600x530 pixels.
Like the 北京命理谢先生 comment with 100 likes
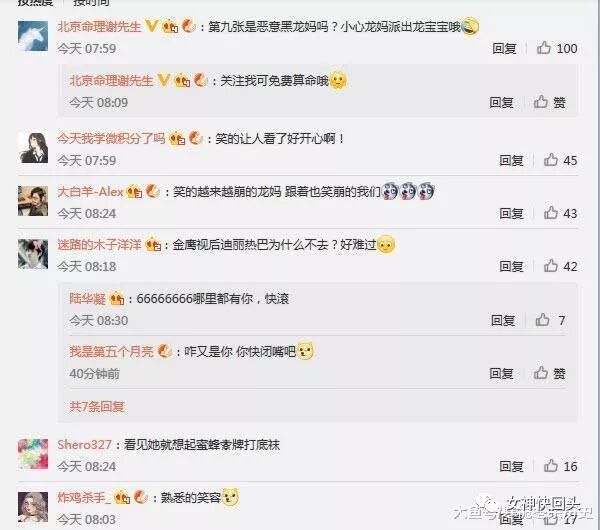point(557,48)
